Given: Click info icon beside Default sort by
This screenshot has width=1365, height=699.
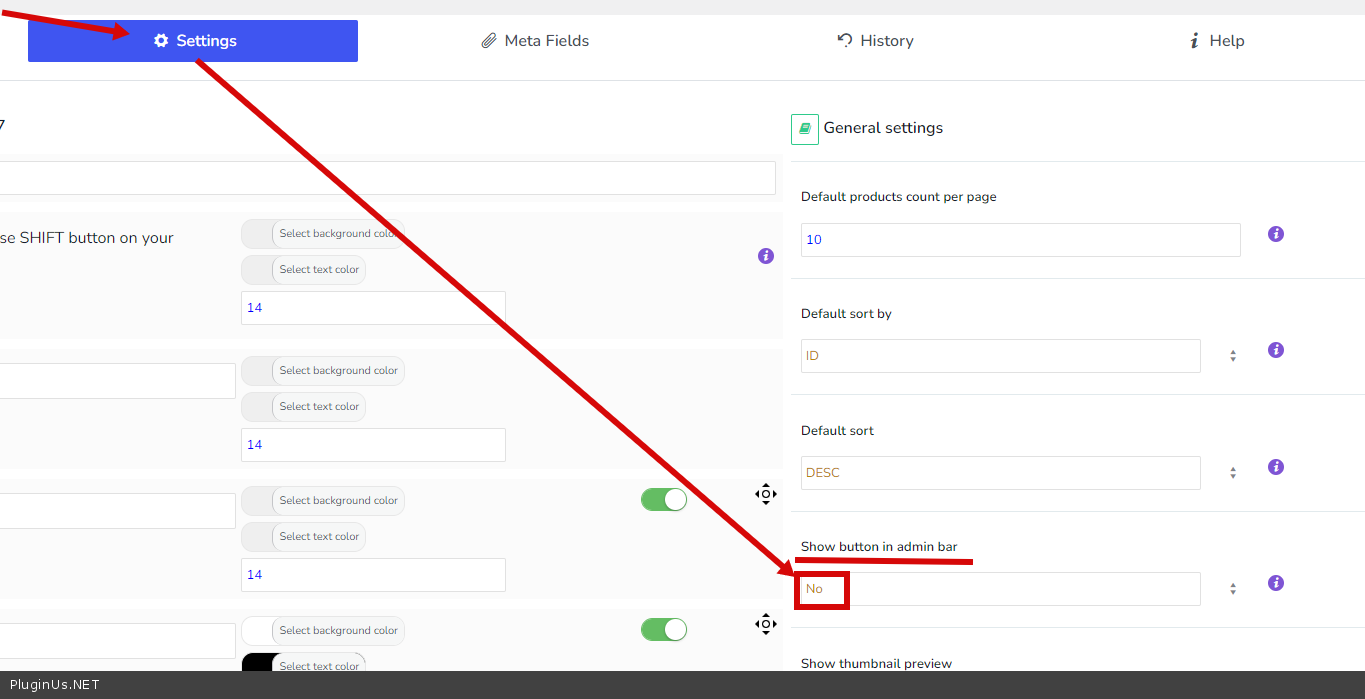Looking at the screenshot, I should pyautogui.click(x=1276, y=350).
